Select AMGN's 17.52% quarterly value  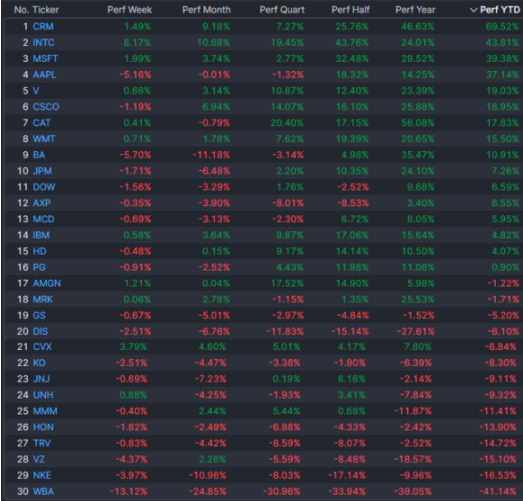[287, 283]
